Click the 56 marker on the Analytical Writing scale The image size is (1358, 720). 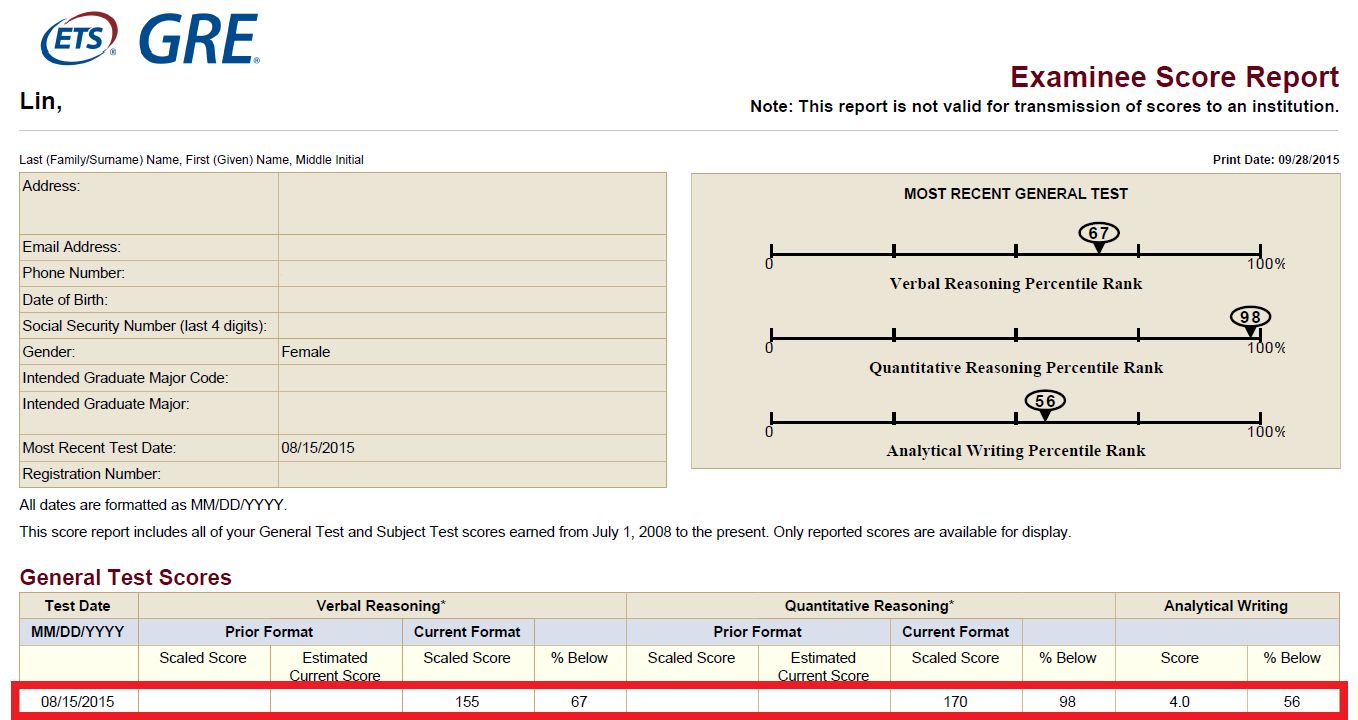1045,402
